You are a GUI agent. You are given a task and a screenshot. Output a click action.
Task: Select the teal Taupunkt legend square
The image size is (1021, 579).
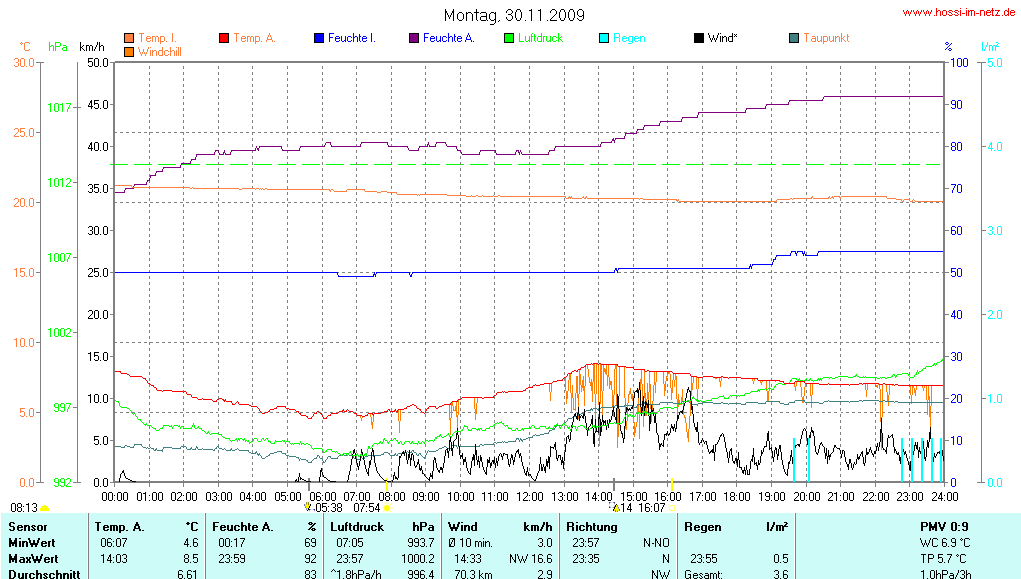coord(794,38)
